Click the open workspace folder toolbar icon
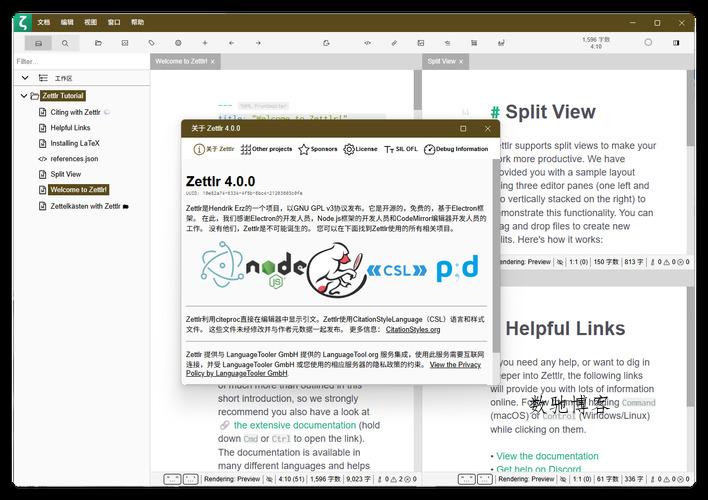 click(x=98, y=43)
